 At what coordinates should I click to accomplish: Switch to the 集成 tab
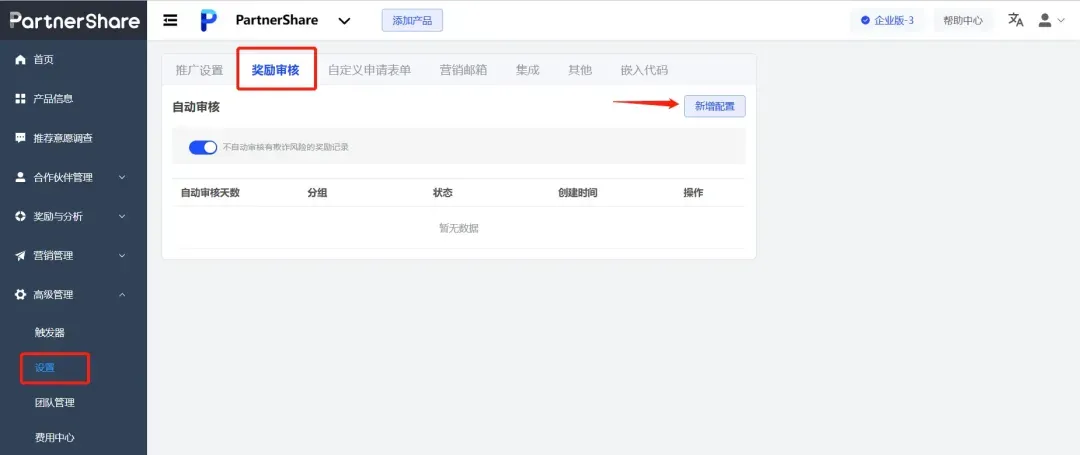[x=528, y=70]
